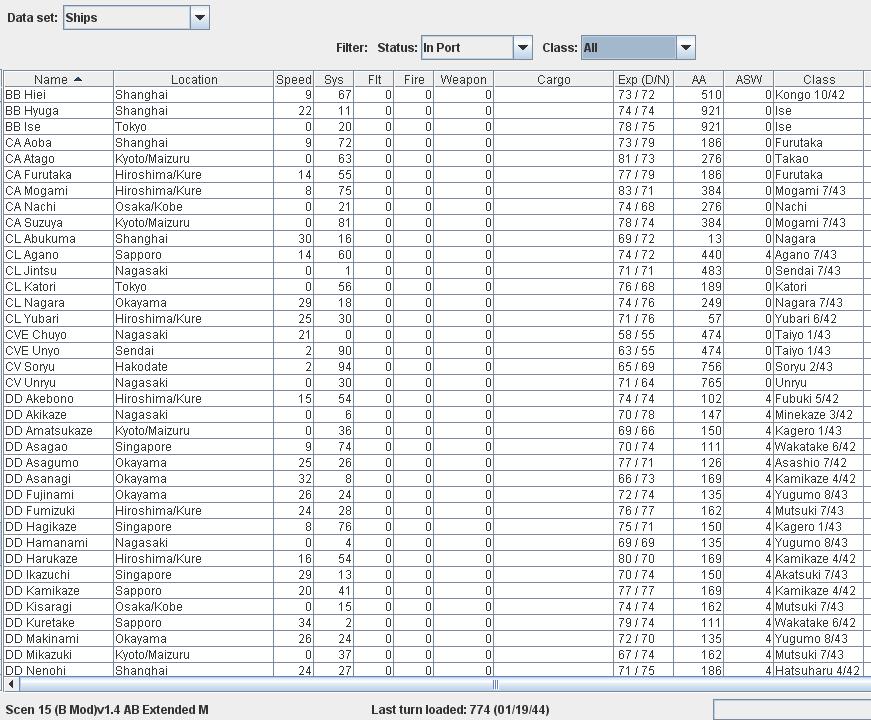Open the Class filter dropdown arrow
Image resolution: width=871 pixels, height=720 pixels.
[x=685, y=48]
